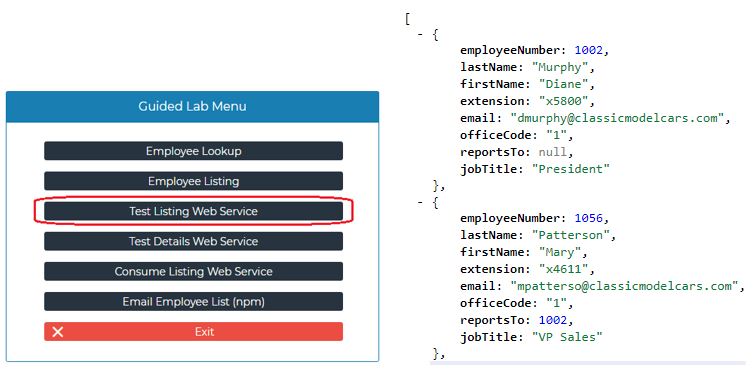Select the mpatterso@classicmodelcars.com email string
Screen dimensions: 756x369
click(624, 286)
